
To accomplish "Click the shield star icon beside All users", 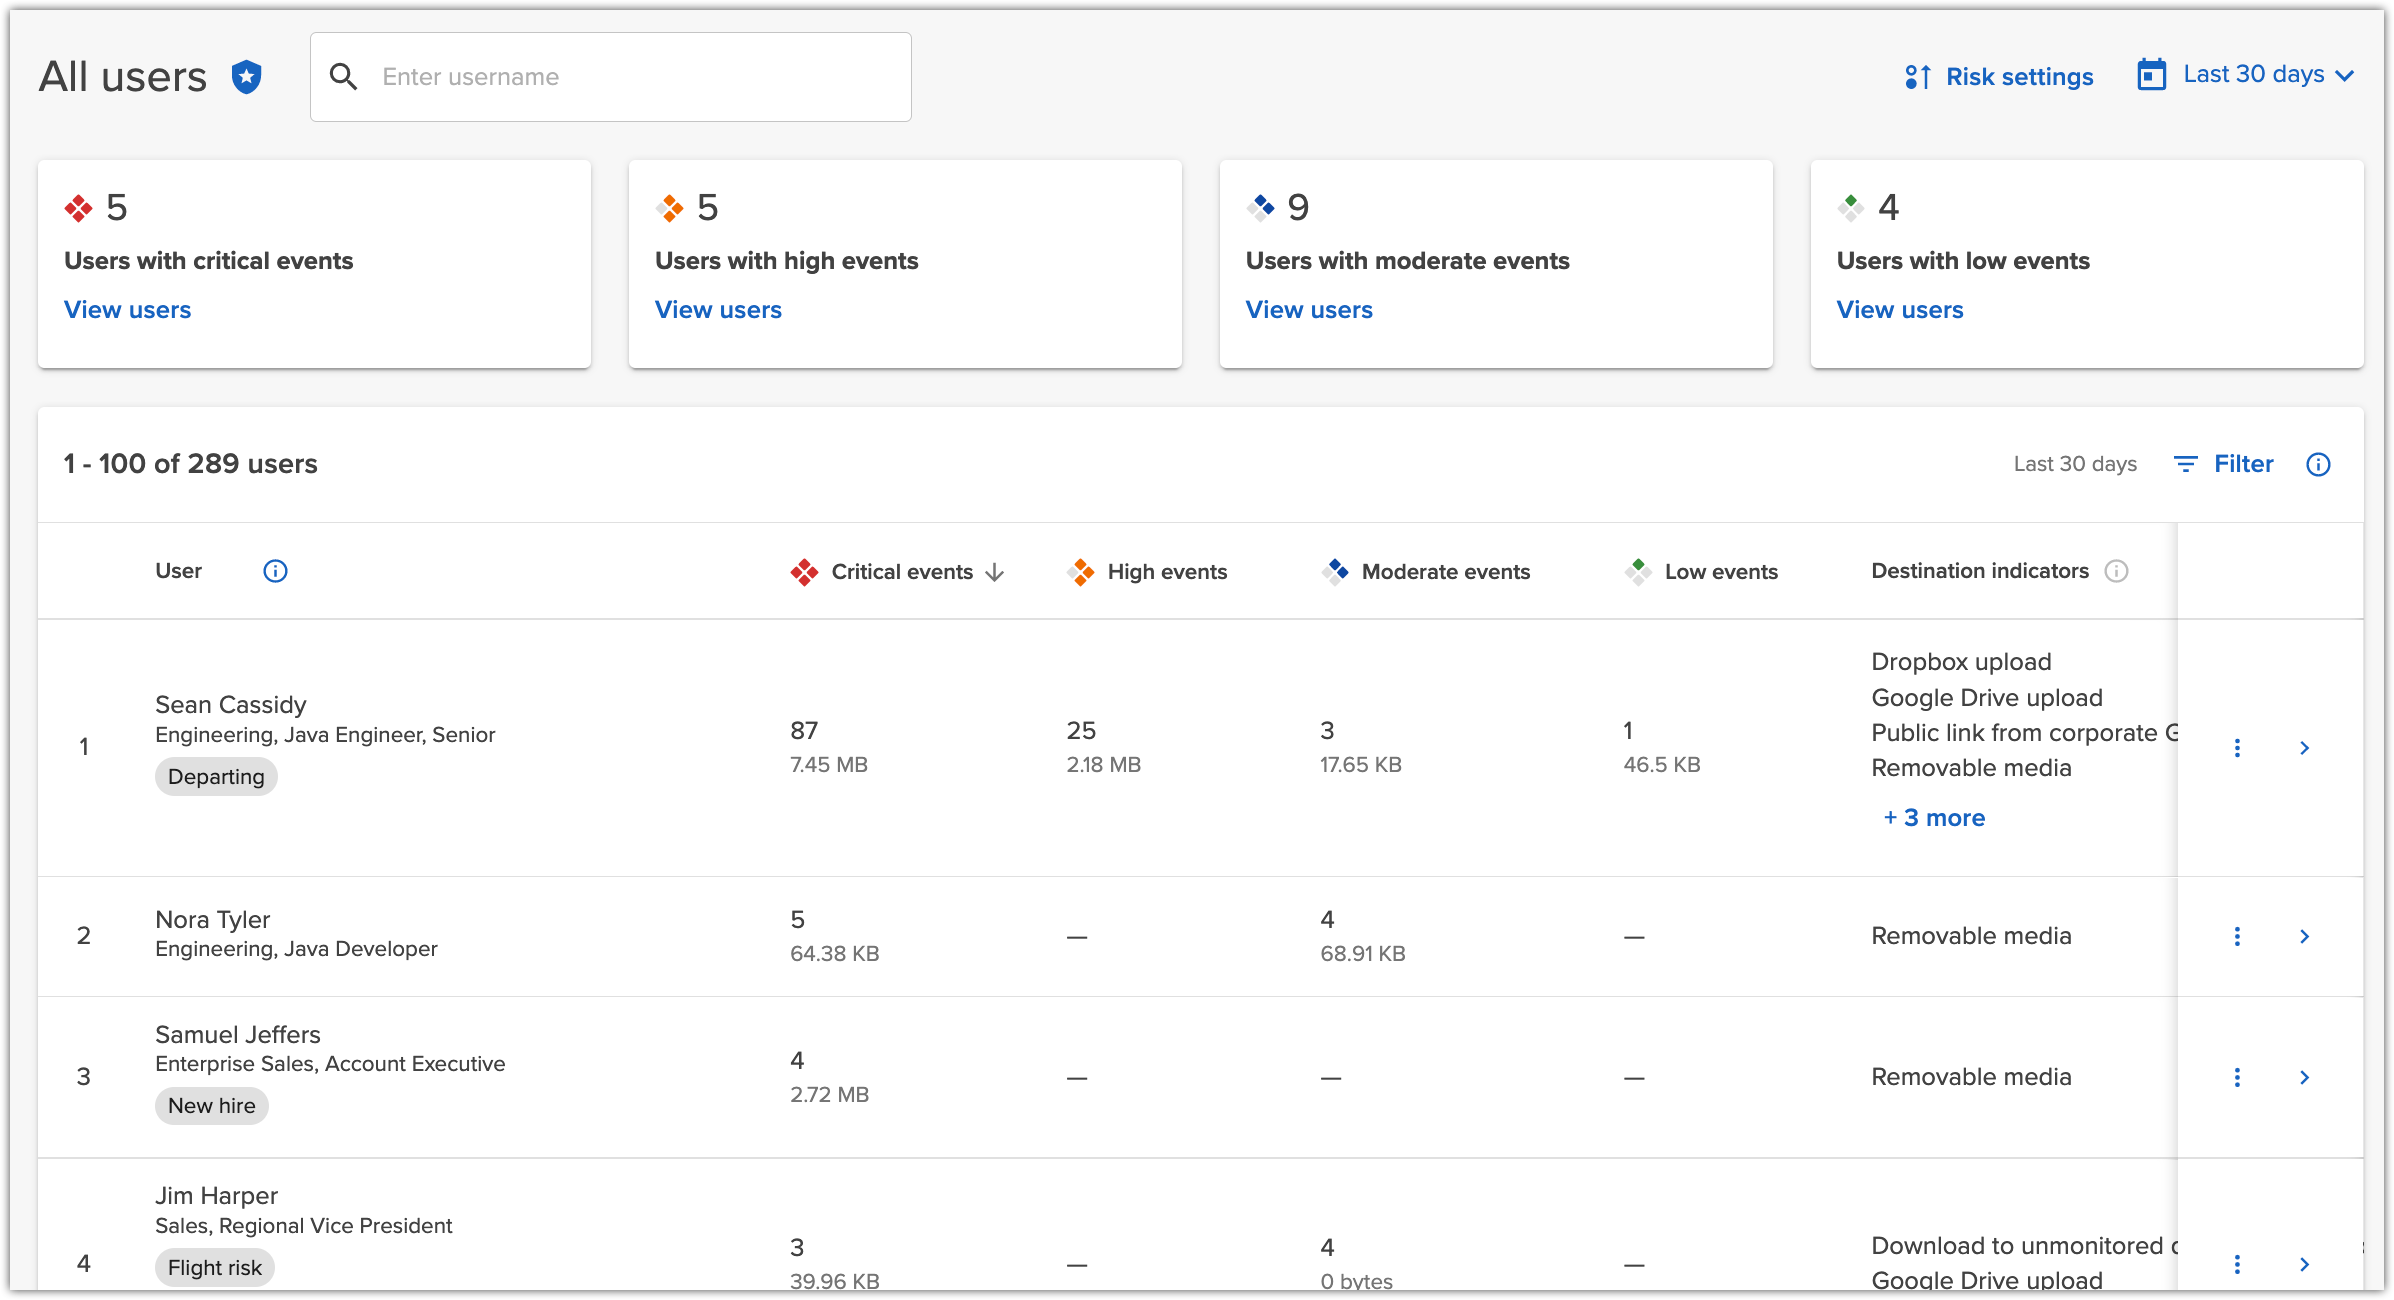I will 246,77.
